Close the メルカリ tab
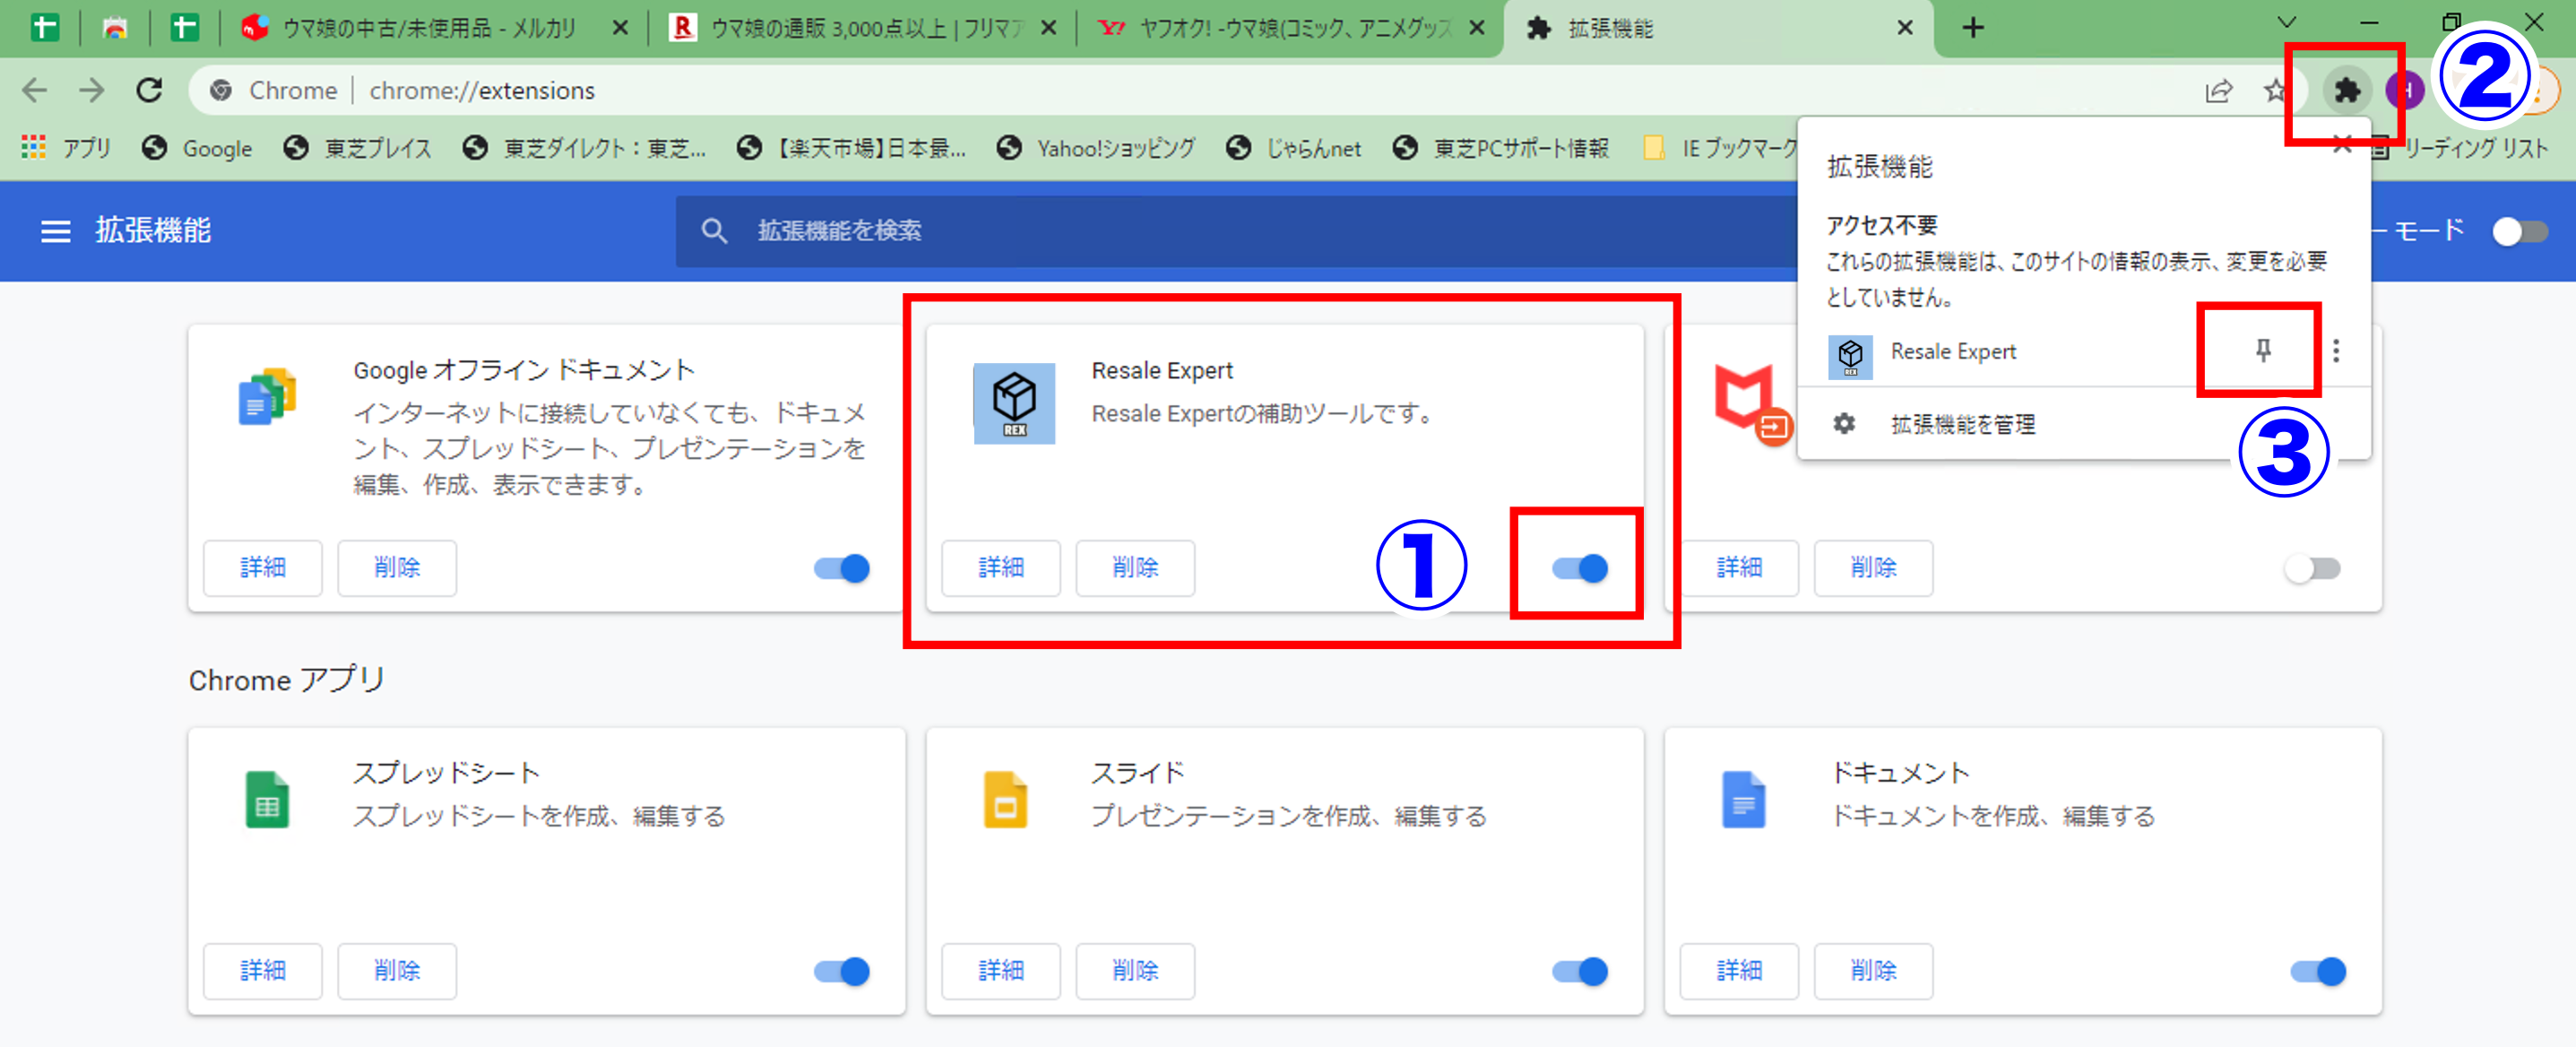The width and height of the screenshot is (2576, 1047). pos(620,28)
